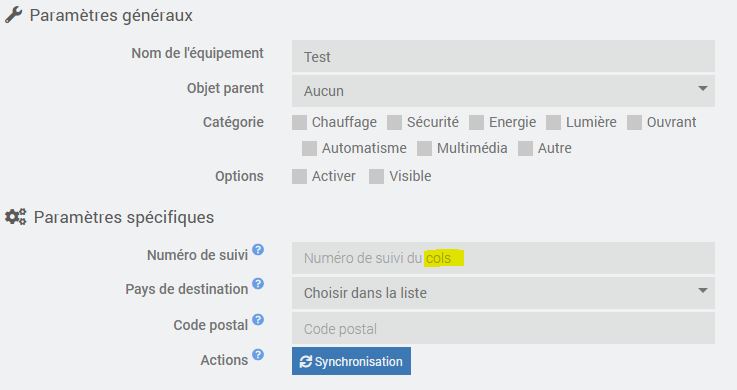Image resolution: width=737 pixels, height=390 pixels.
Task: Tick the Ouvrant category checkbox
Action: click(635, 122)
